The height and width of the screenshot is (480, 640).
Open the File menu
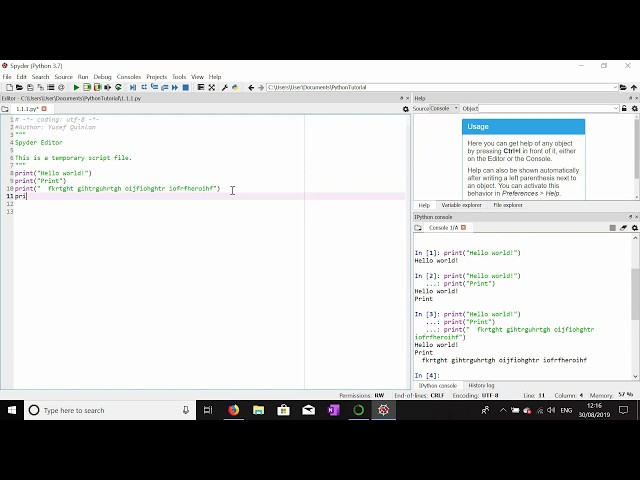(7, 77)
